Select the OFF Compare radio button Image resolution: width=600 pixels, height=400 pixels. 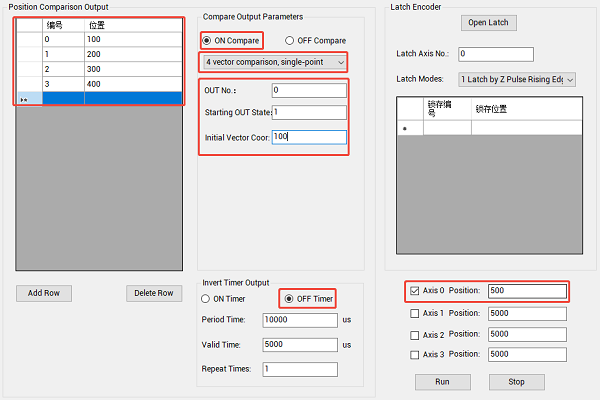291,41
